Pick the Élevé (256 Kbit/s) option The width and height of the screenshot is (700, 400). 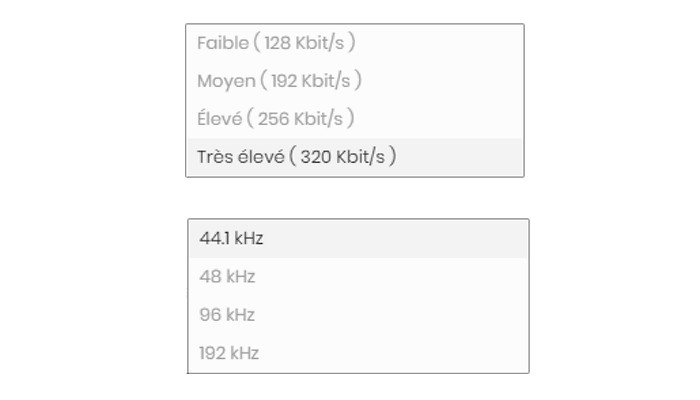coord(276,119)
